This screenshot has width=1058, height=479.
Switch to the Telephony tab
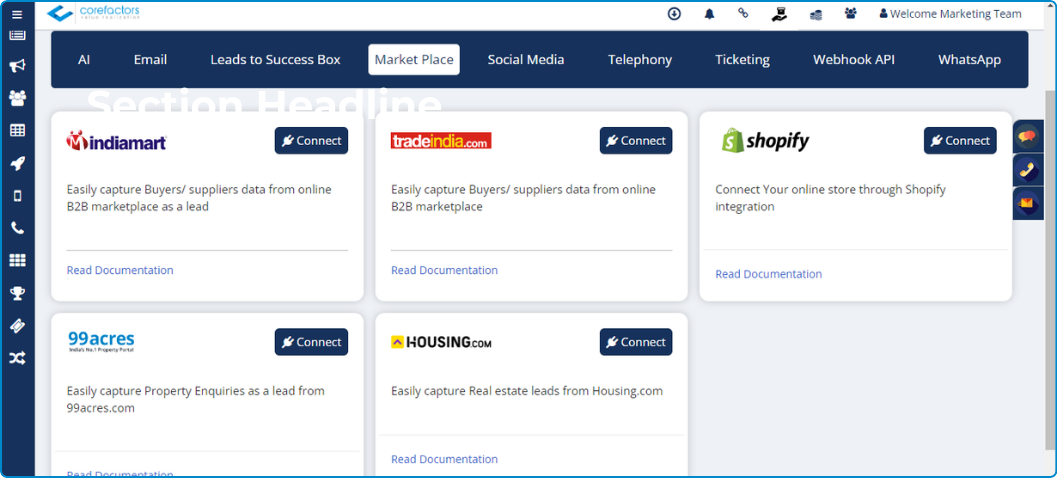coord(639,60)
